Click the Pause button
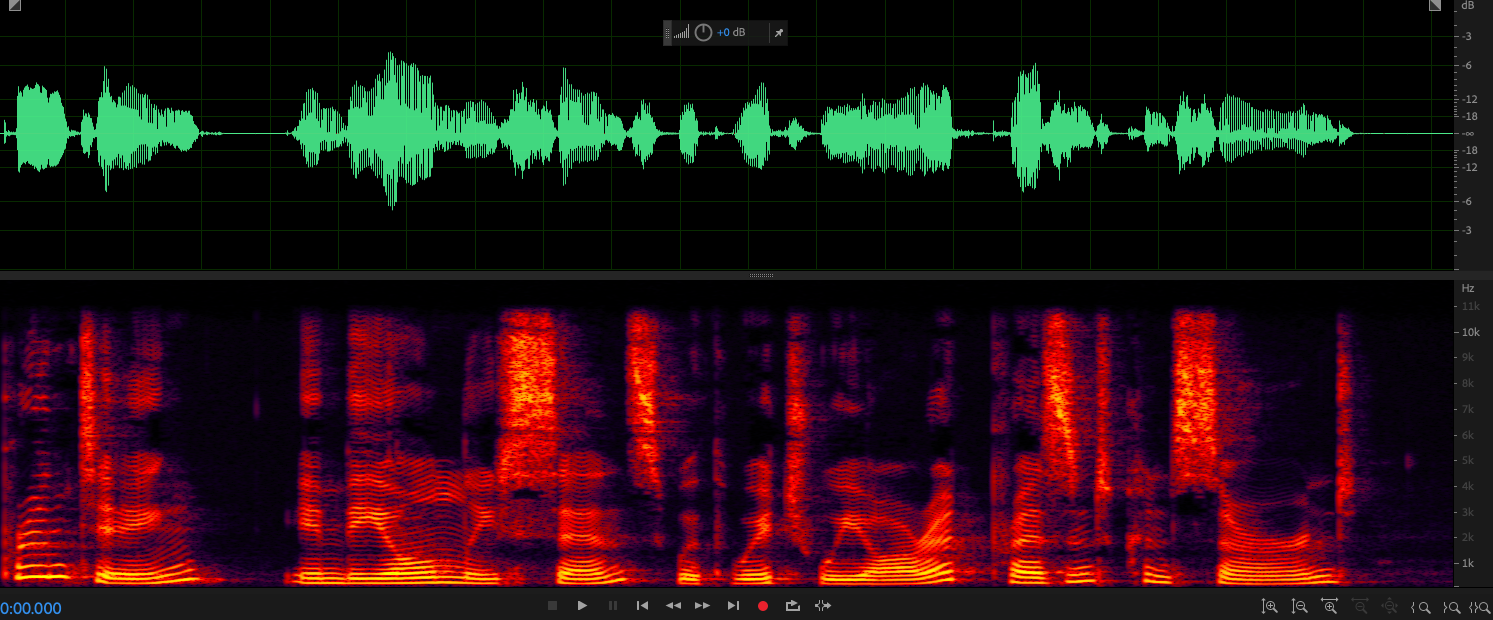 613,606
